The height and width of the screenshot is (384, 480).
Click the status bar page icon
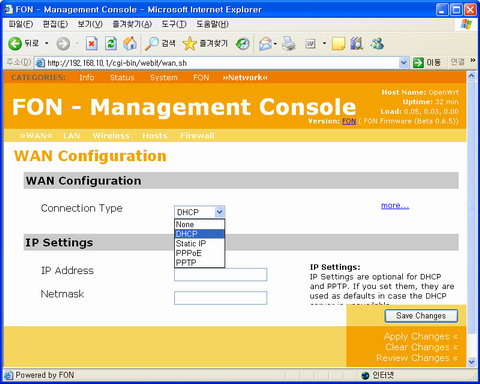tap(9, 375)
